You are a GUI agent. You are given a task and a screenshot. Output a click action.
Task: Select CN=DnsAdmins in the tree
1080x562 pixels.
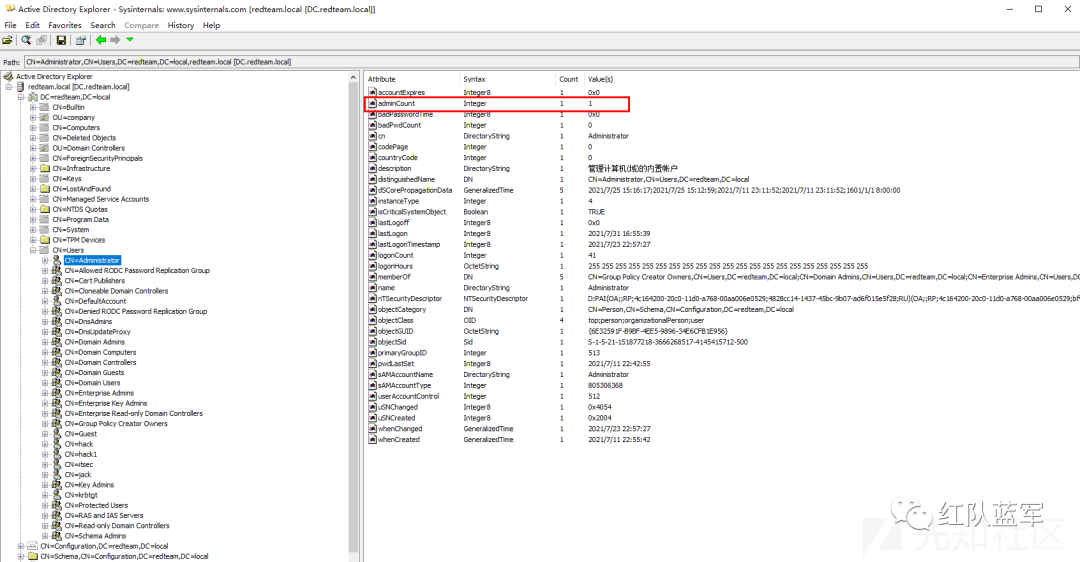(x=88, y=322)
